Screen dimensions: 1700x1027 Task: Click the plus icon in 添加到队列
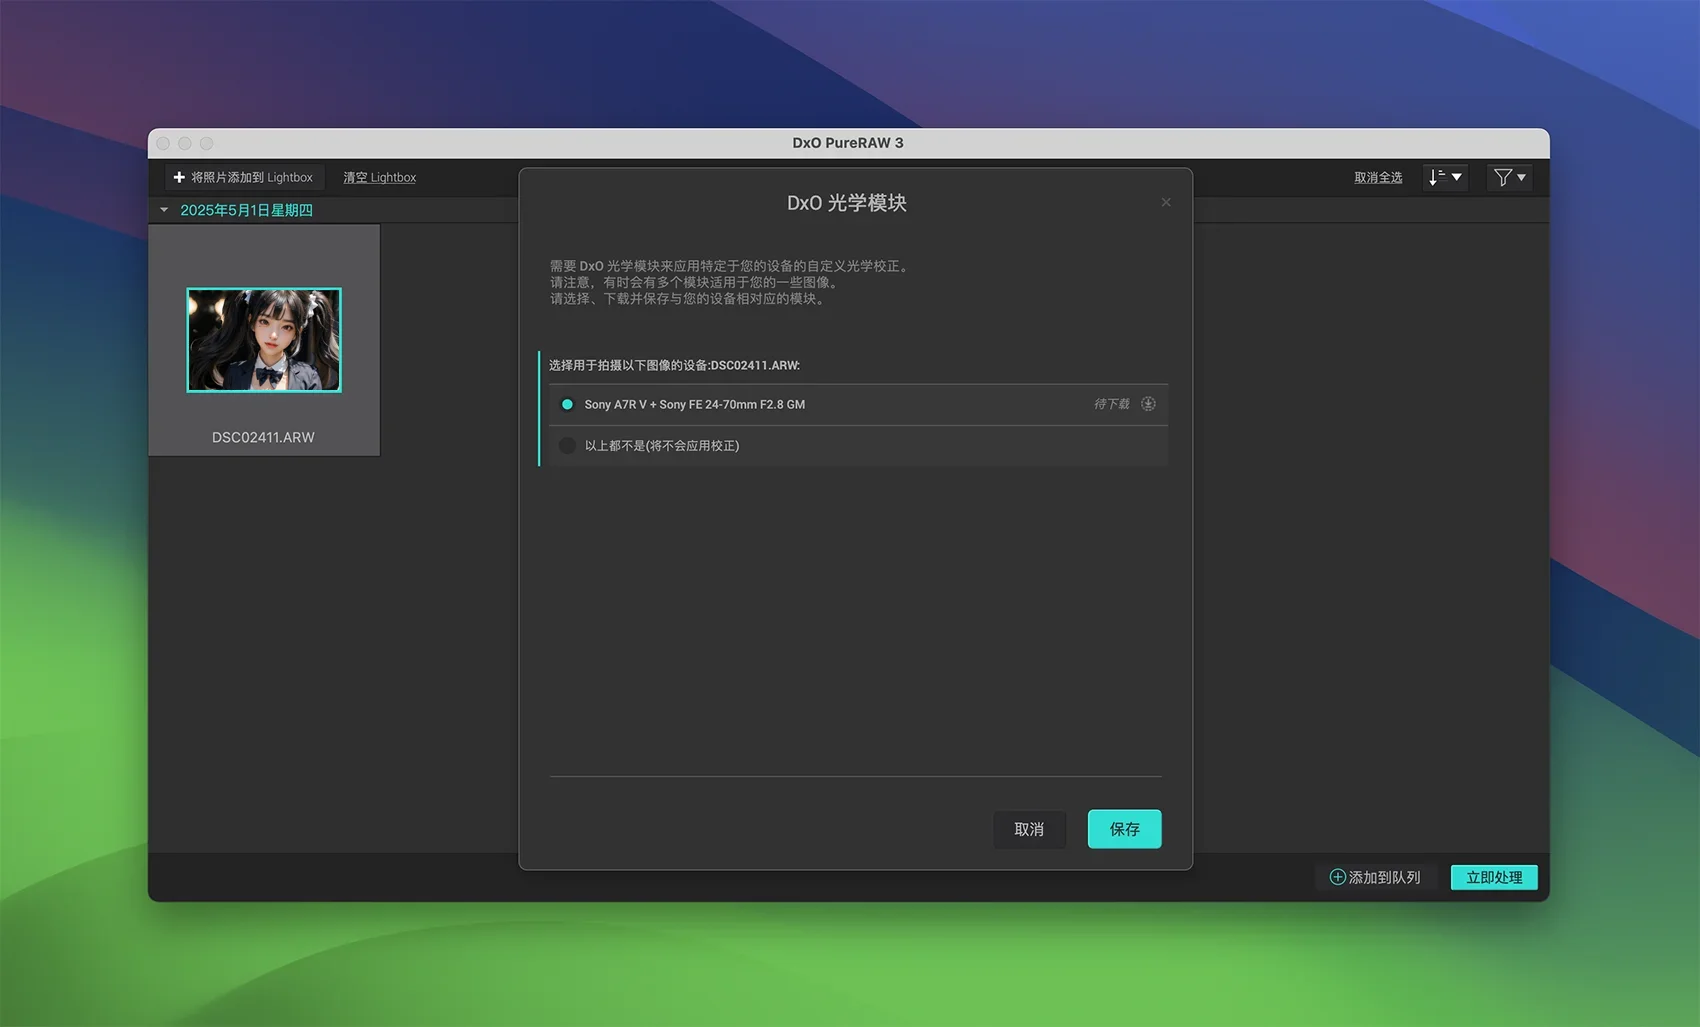[1337, 877]
